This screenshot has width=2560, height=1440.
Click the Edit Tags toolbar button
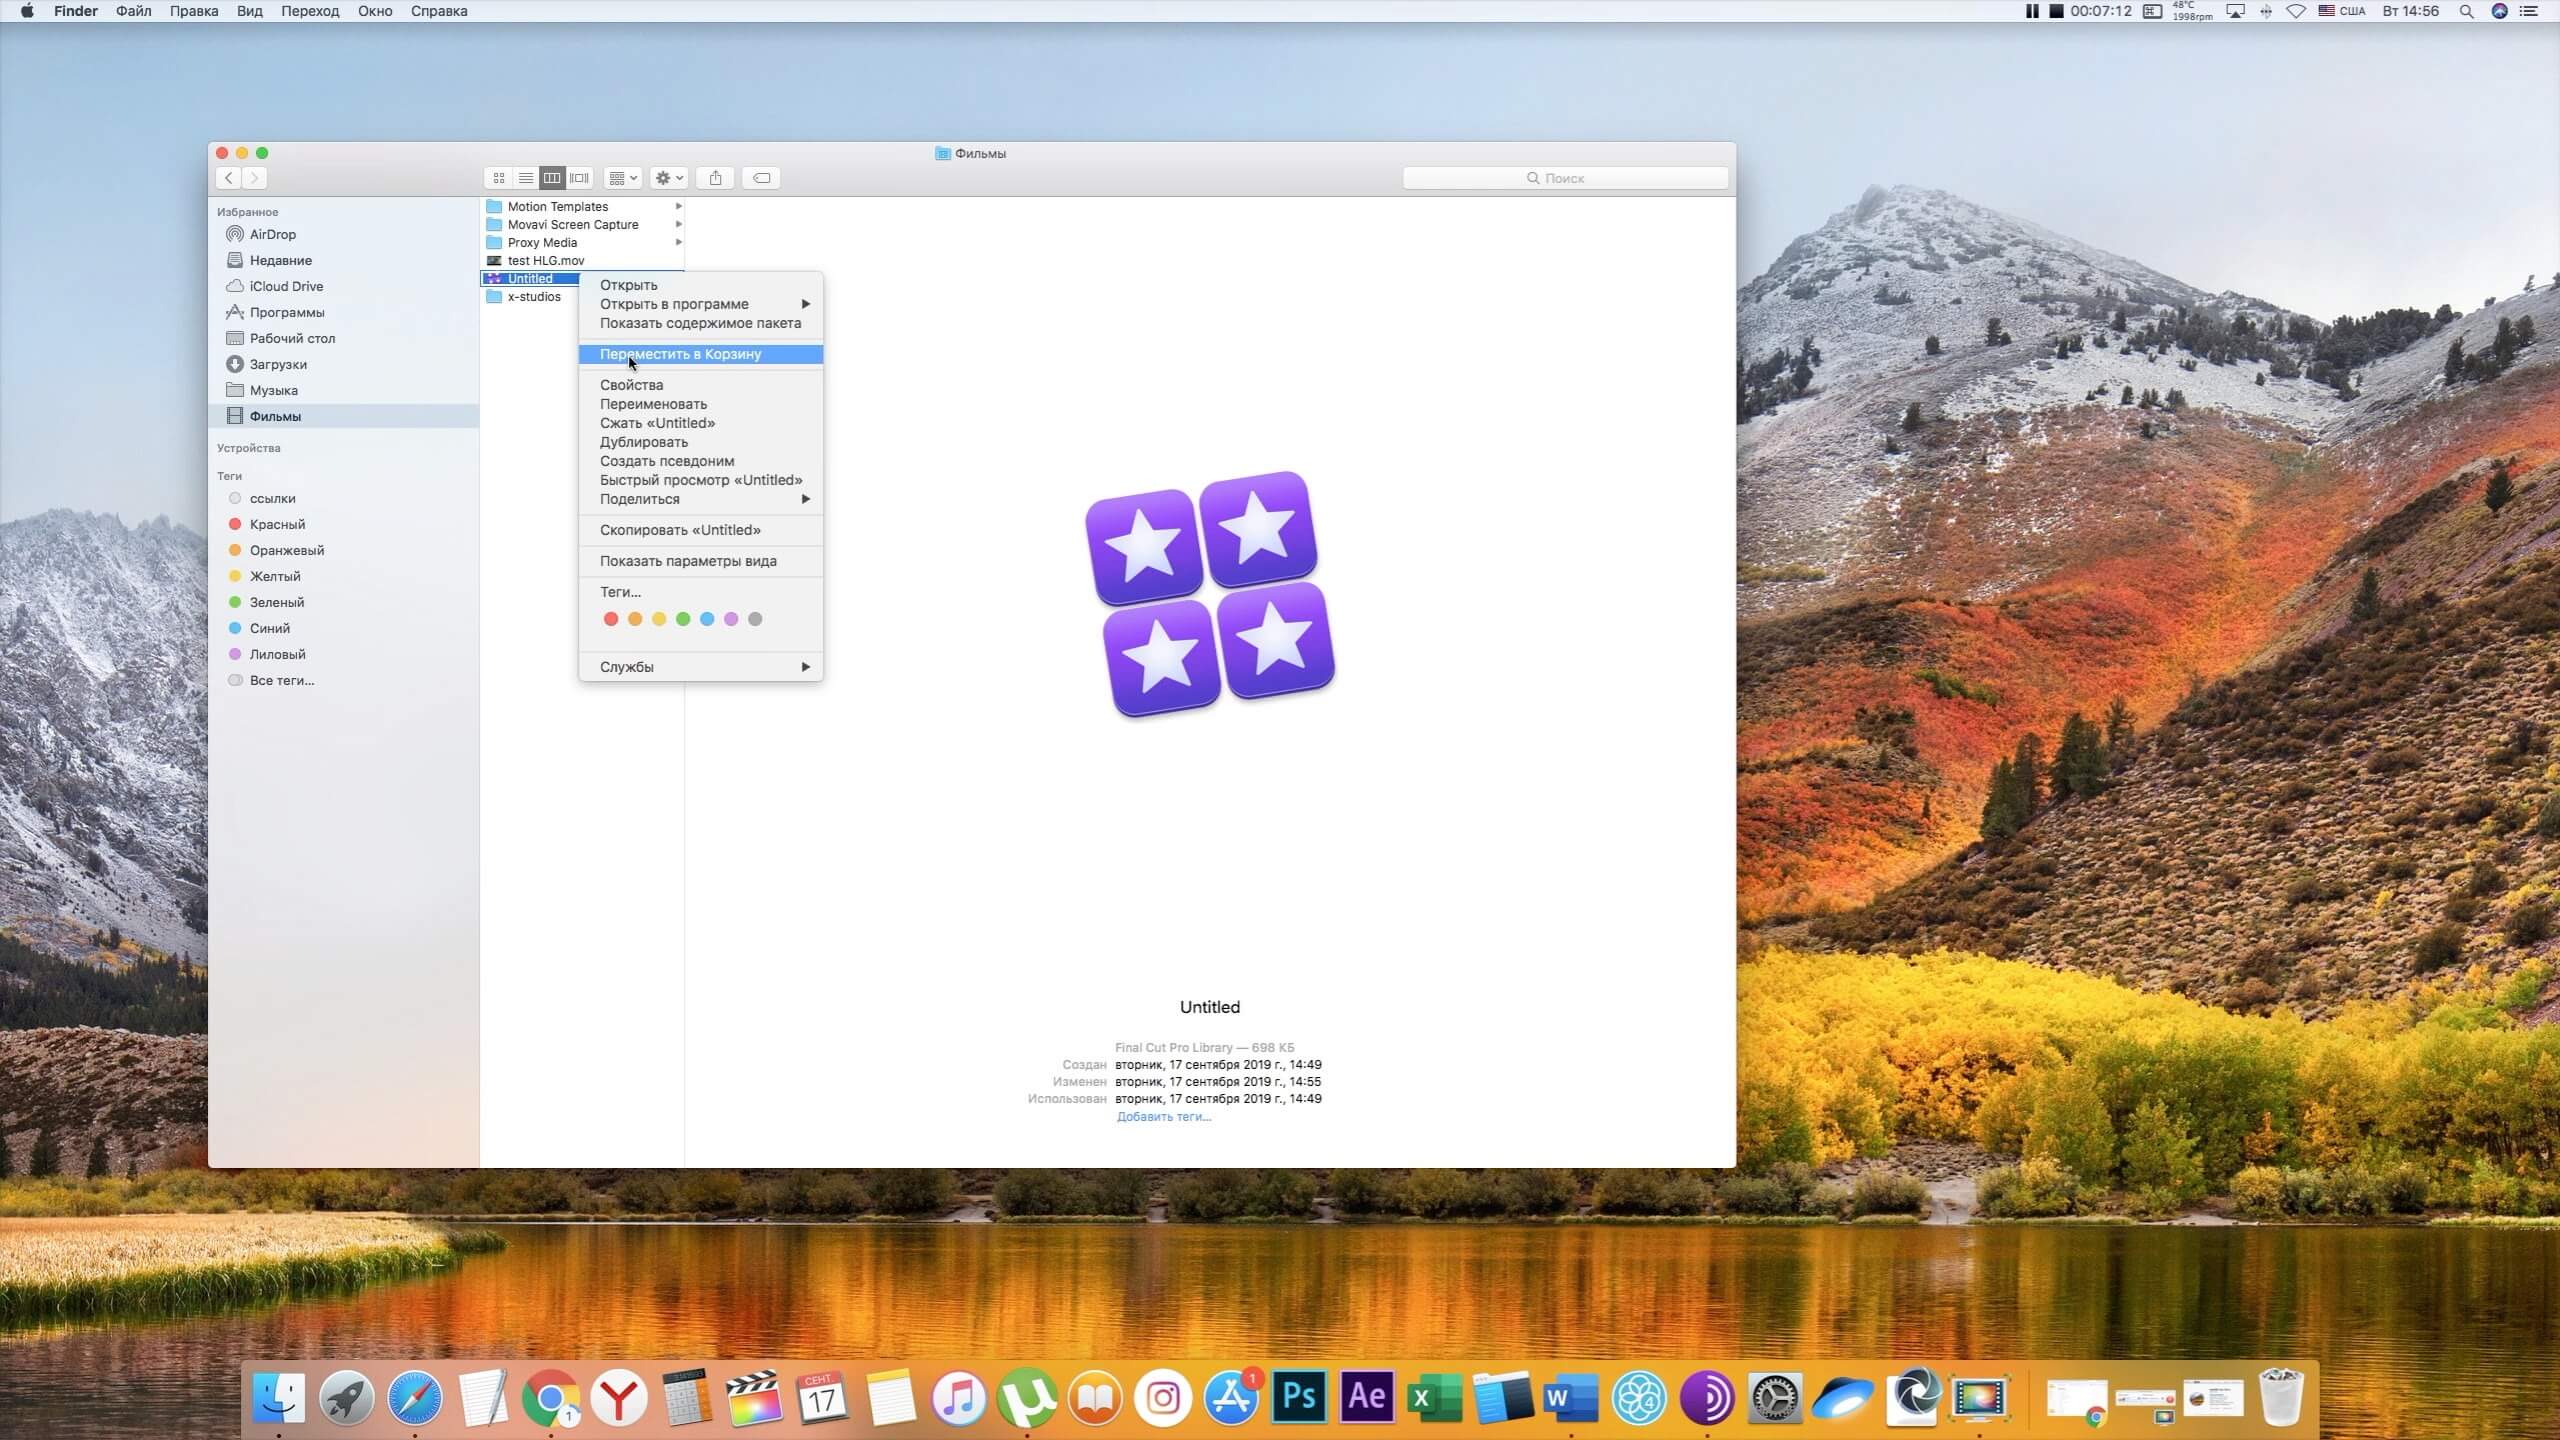(x=761, y=178)
